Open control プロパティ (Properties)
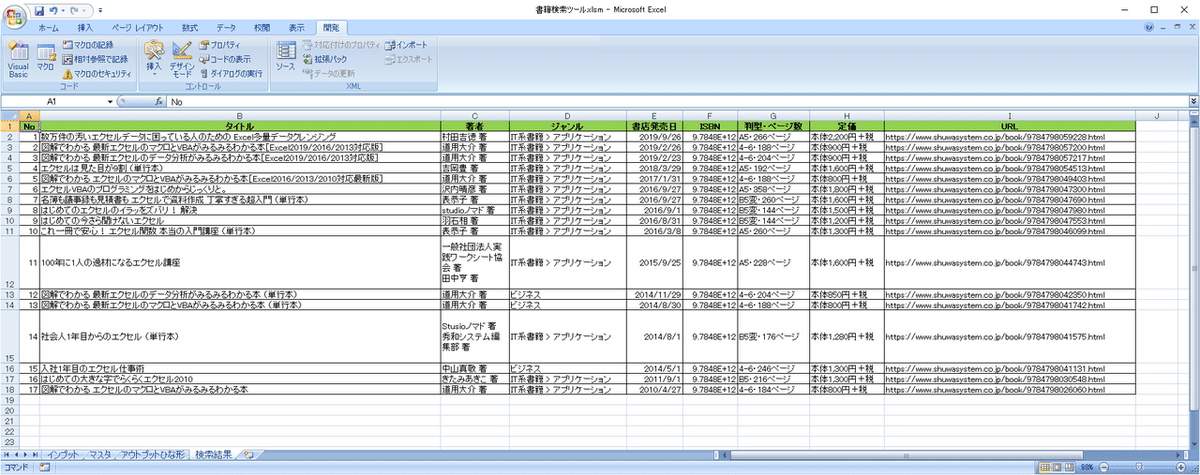 219,45
